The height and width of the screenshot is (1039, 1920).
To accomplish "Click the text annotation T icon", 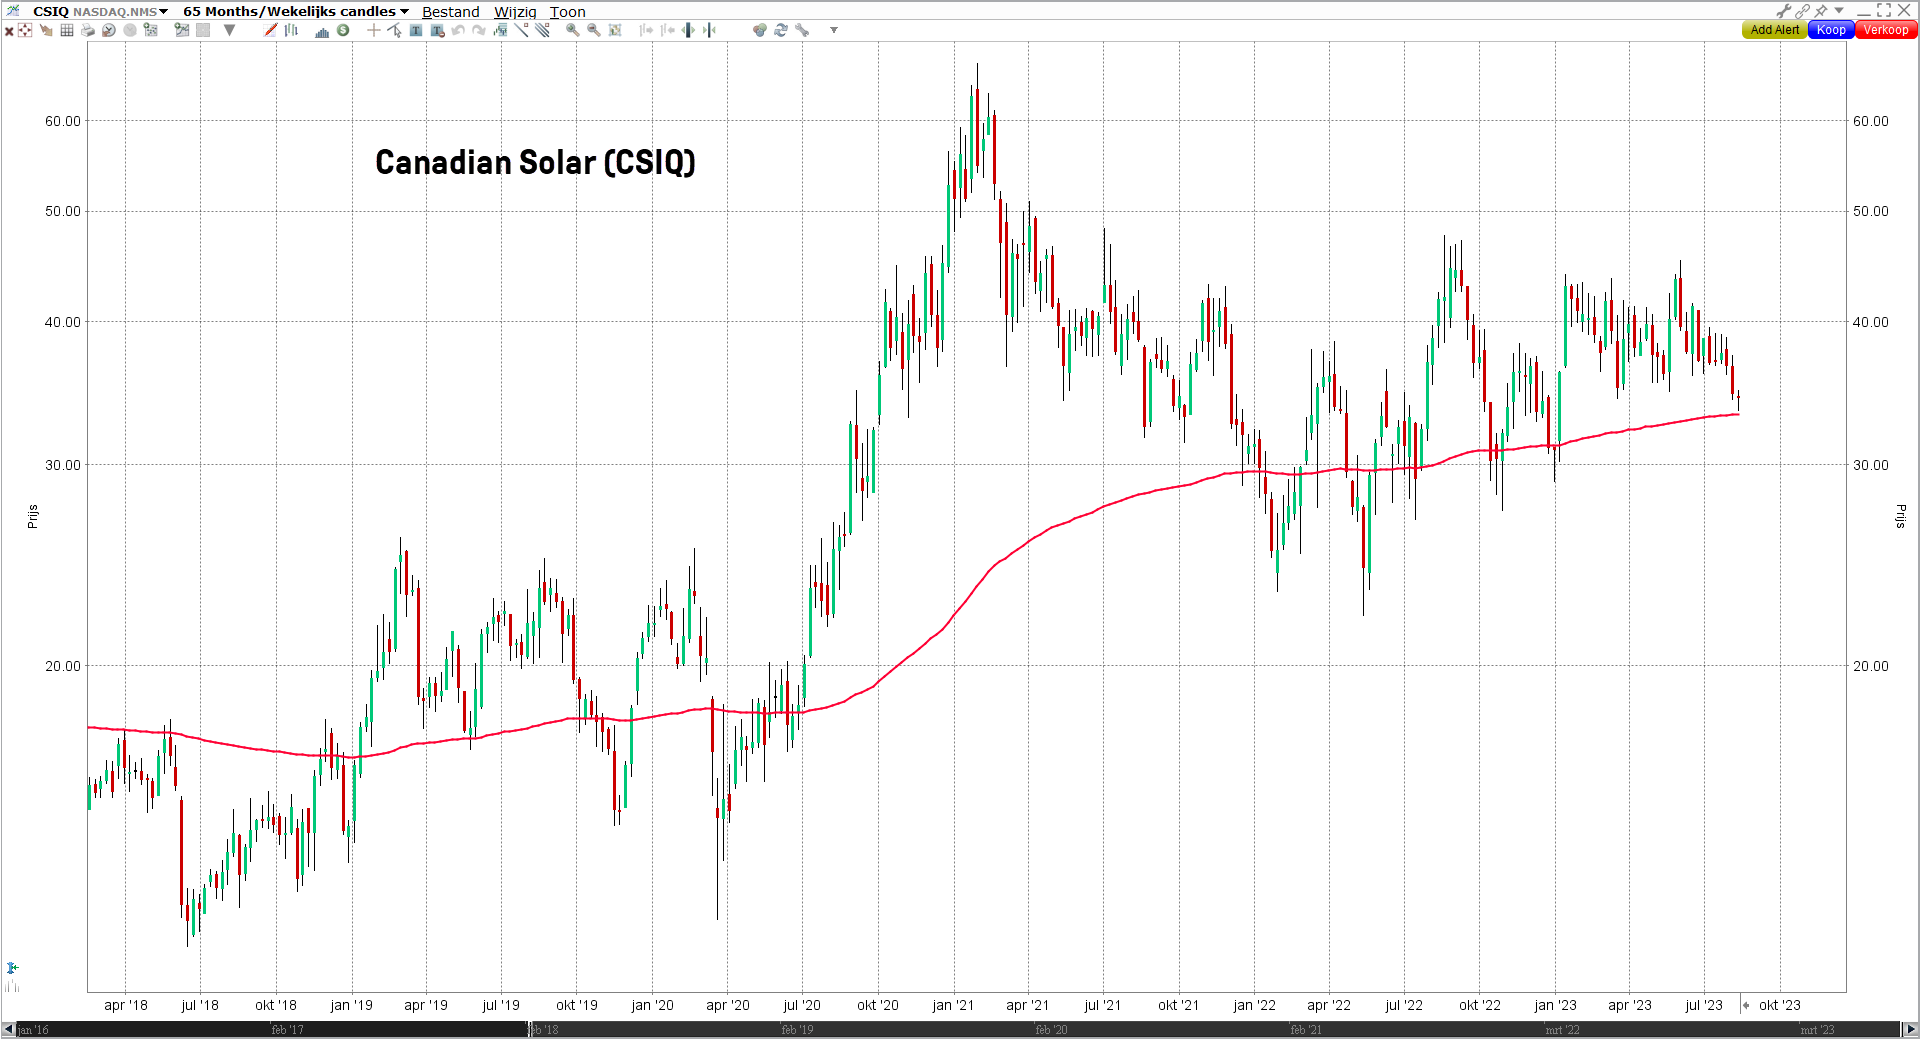I will [416, 30].
